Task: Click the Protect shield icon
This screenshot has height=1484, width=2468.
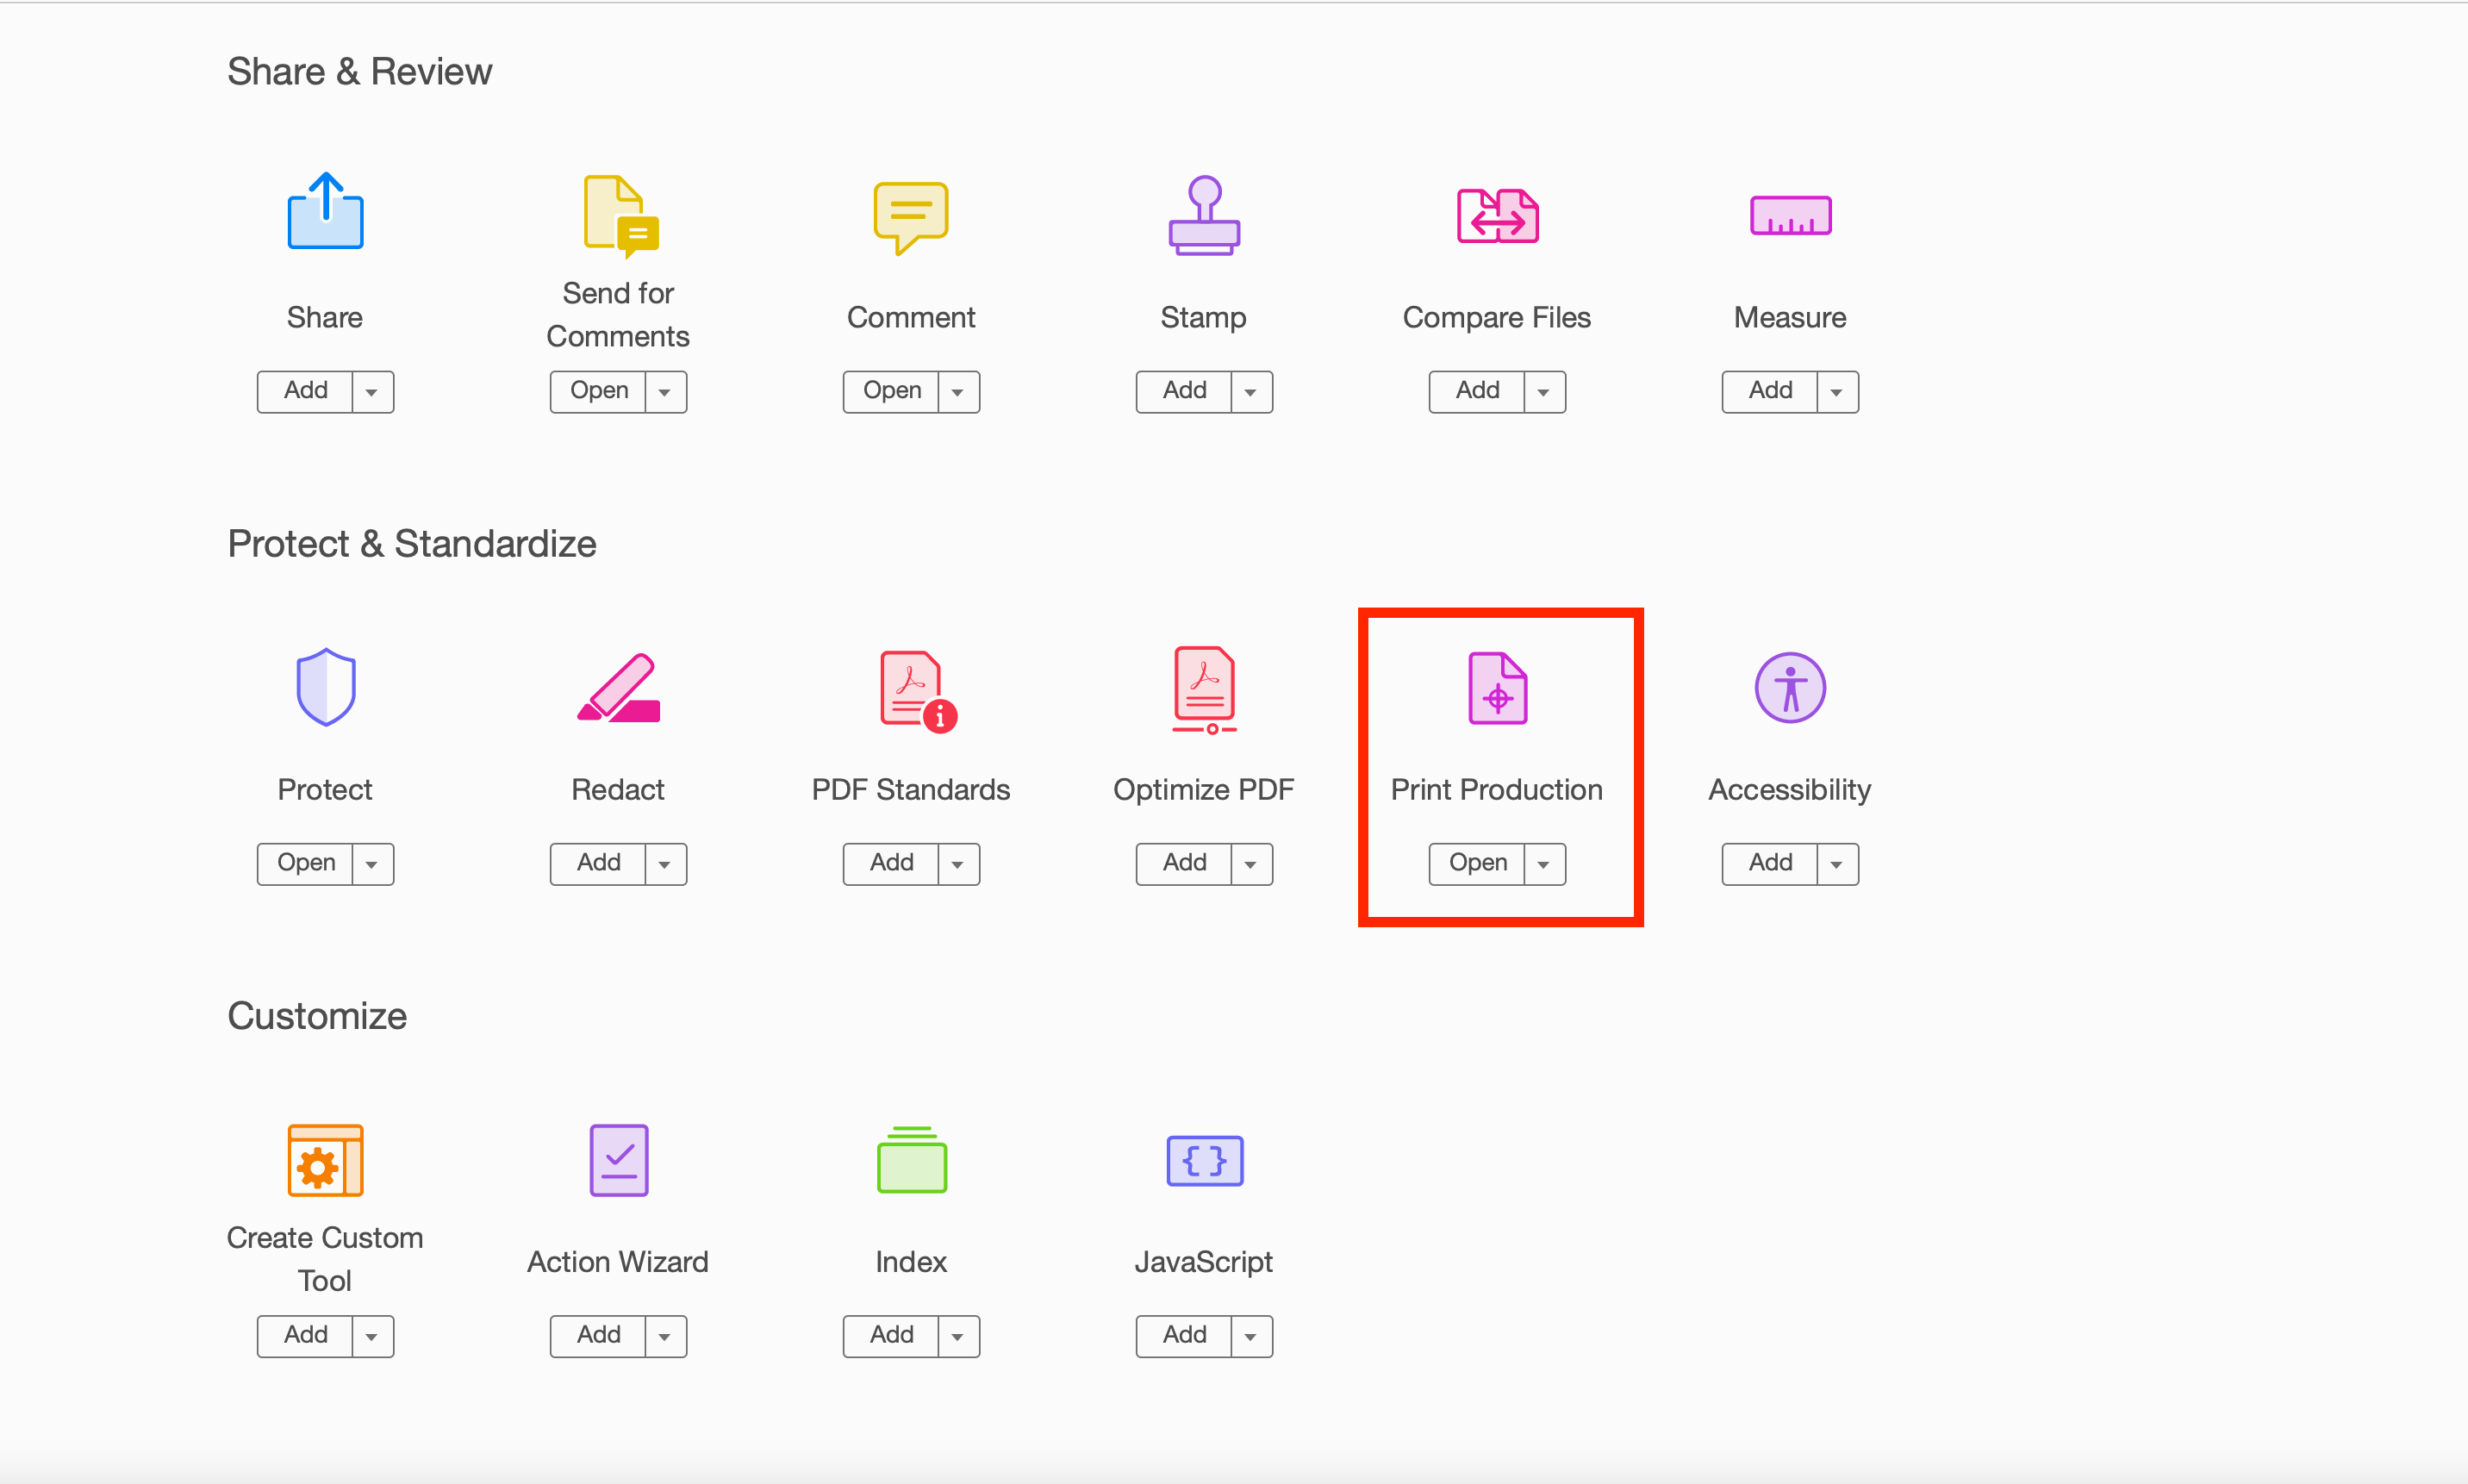Action: point(326,687)
